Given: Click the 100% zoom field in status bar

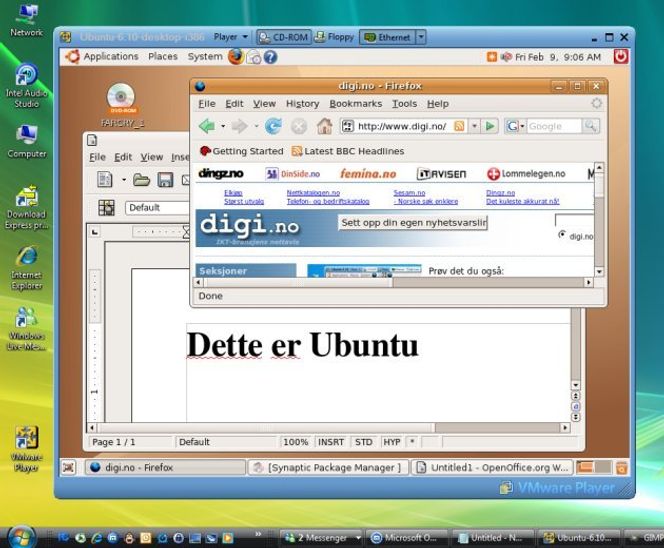Looking at the screenshot, I should click(x=295, y=442).
